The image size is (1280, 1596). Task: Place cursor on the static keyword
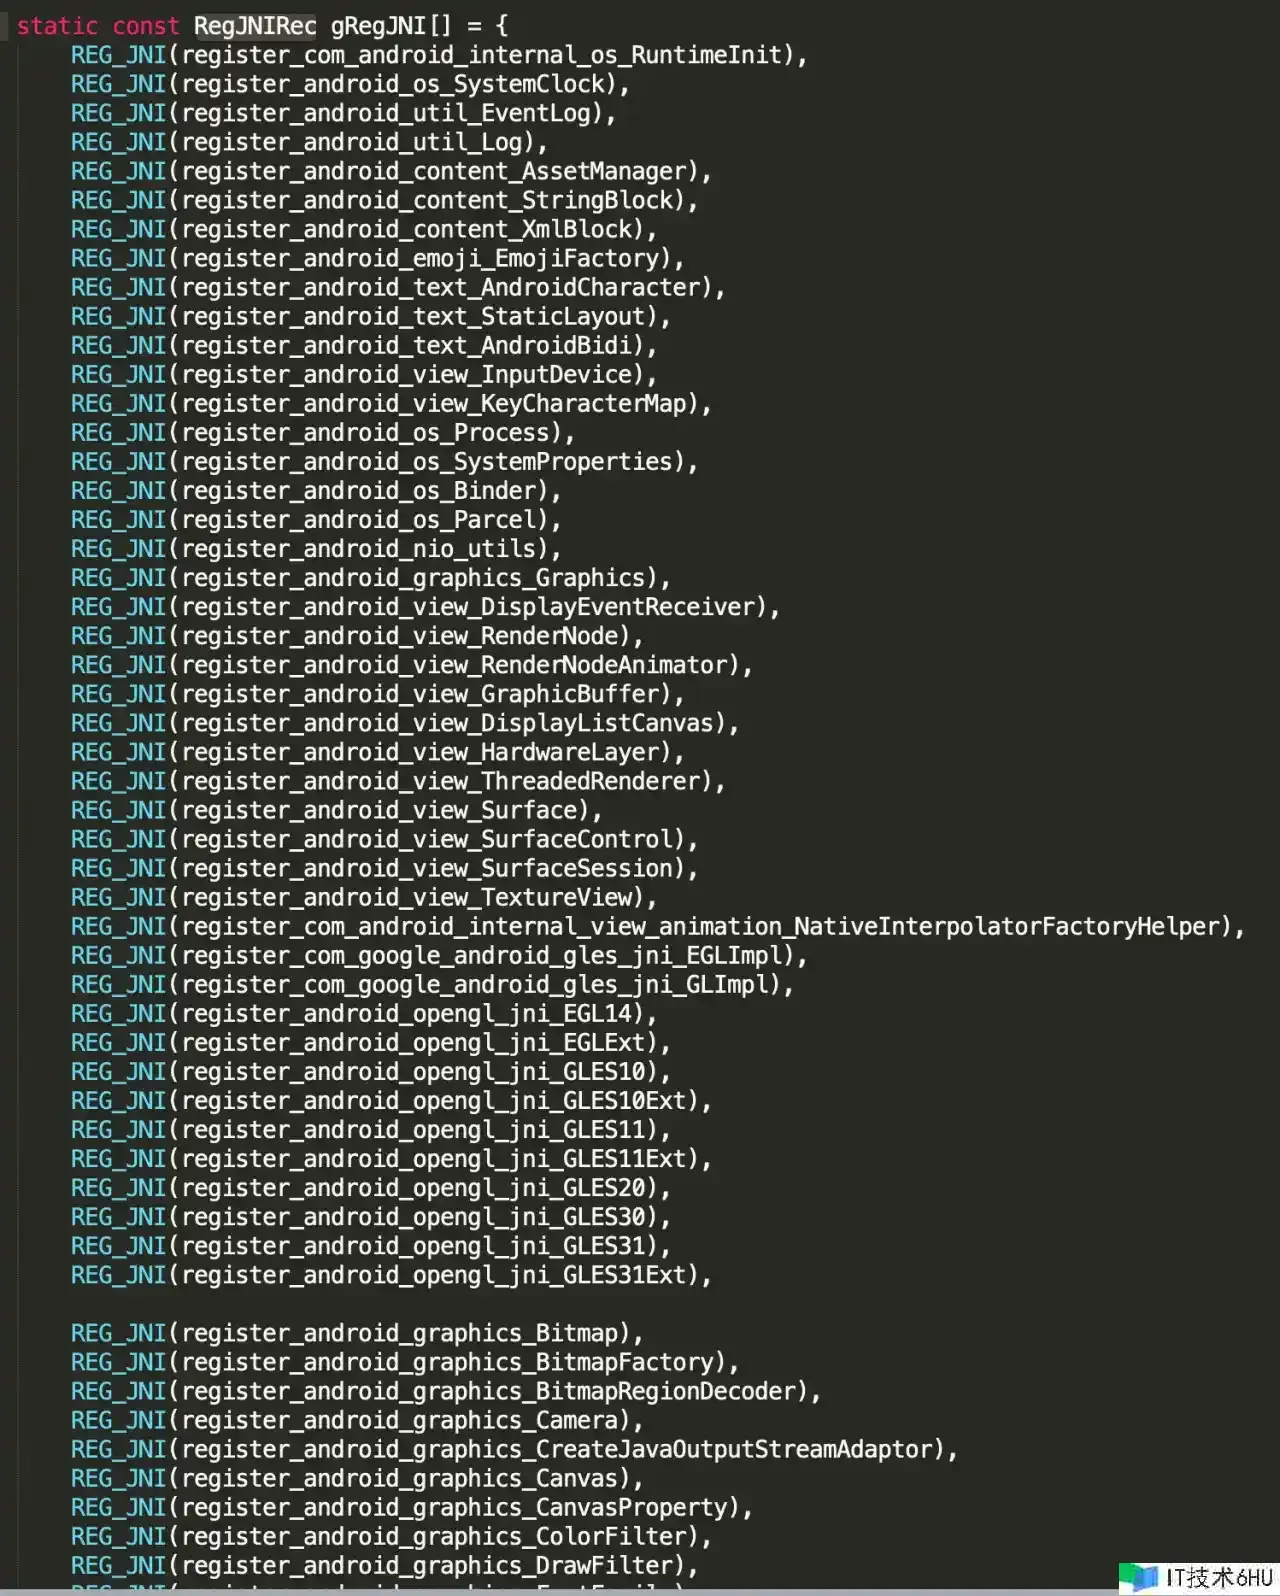57,26
